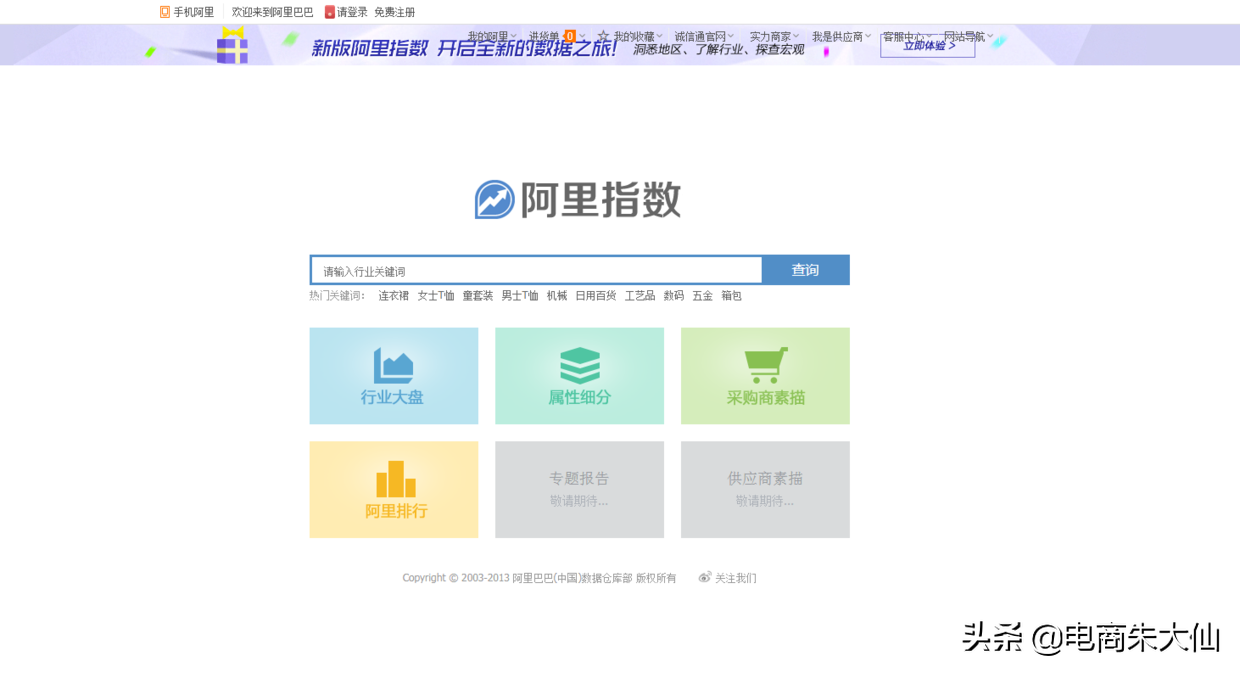
Task: Expand the 我的阿里 dropdown menu
Action: pos(492,37)
